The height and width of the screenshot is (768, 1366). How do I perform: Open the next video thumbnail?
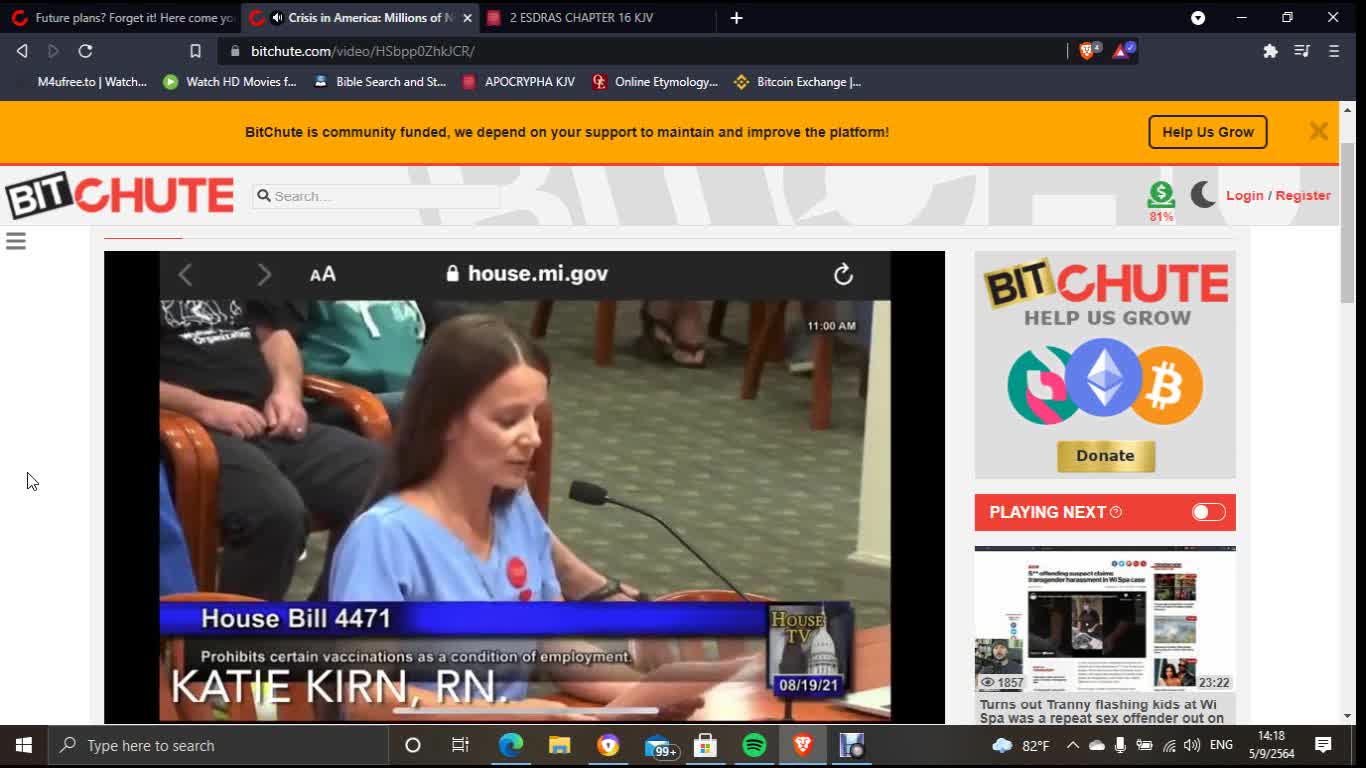[x=1105, y=619]
